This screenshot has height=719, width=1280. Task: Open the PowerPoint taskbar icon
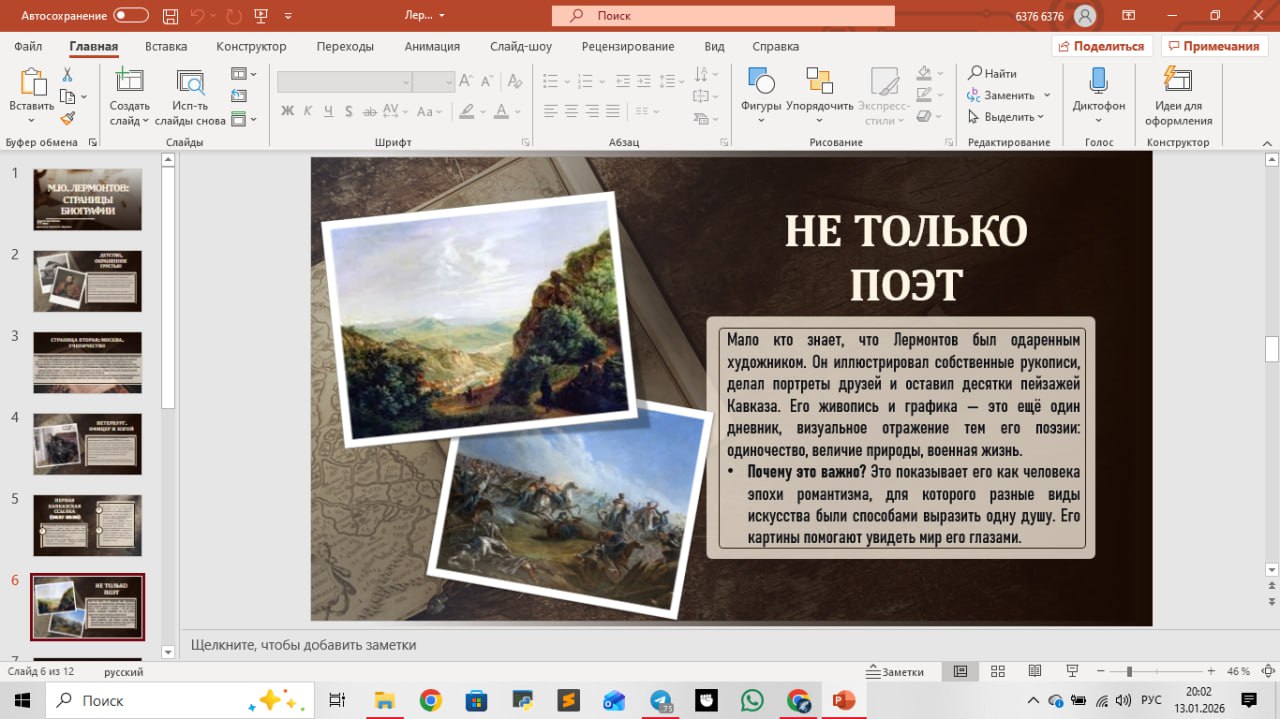(x=843, y=700)
